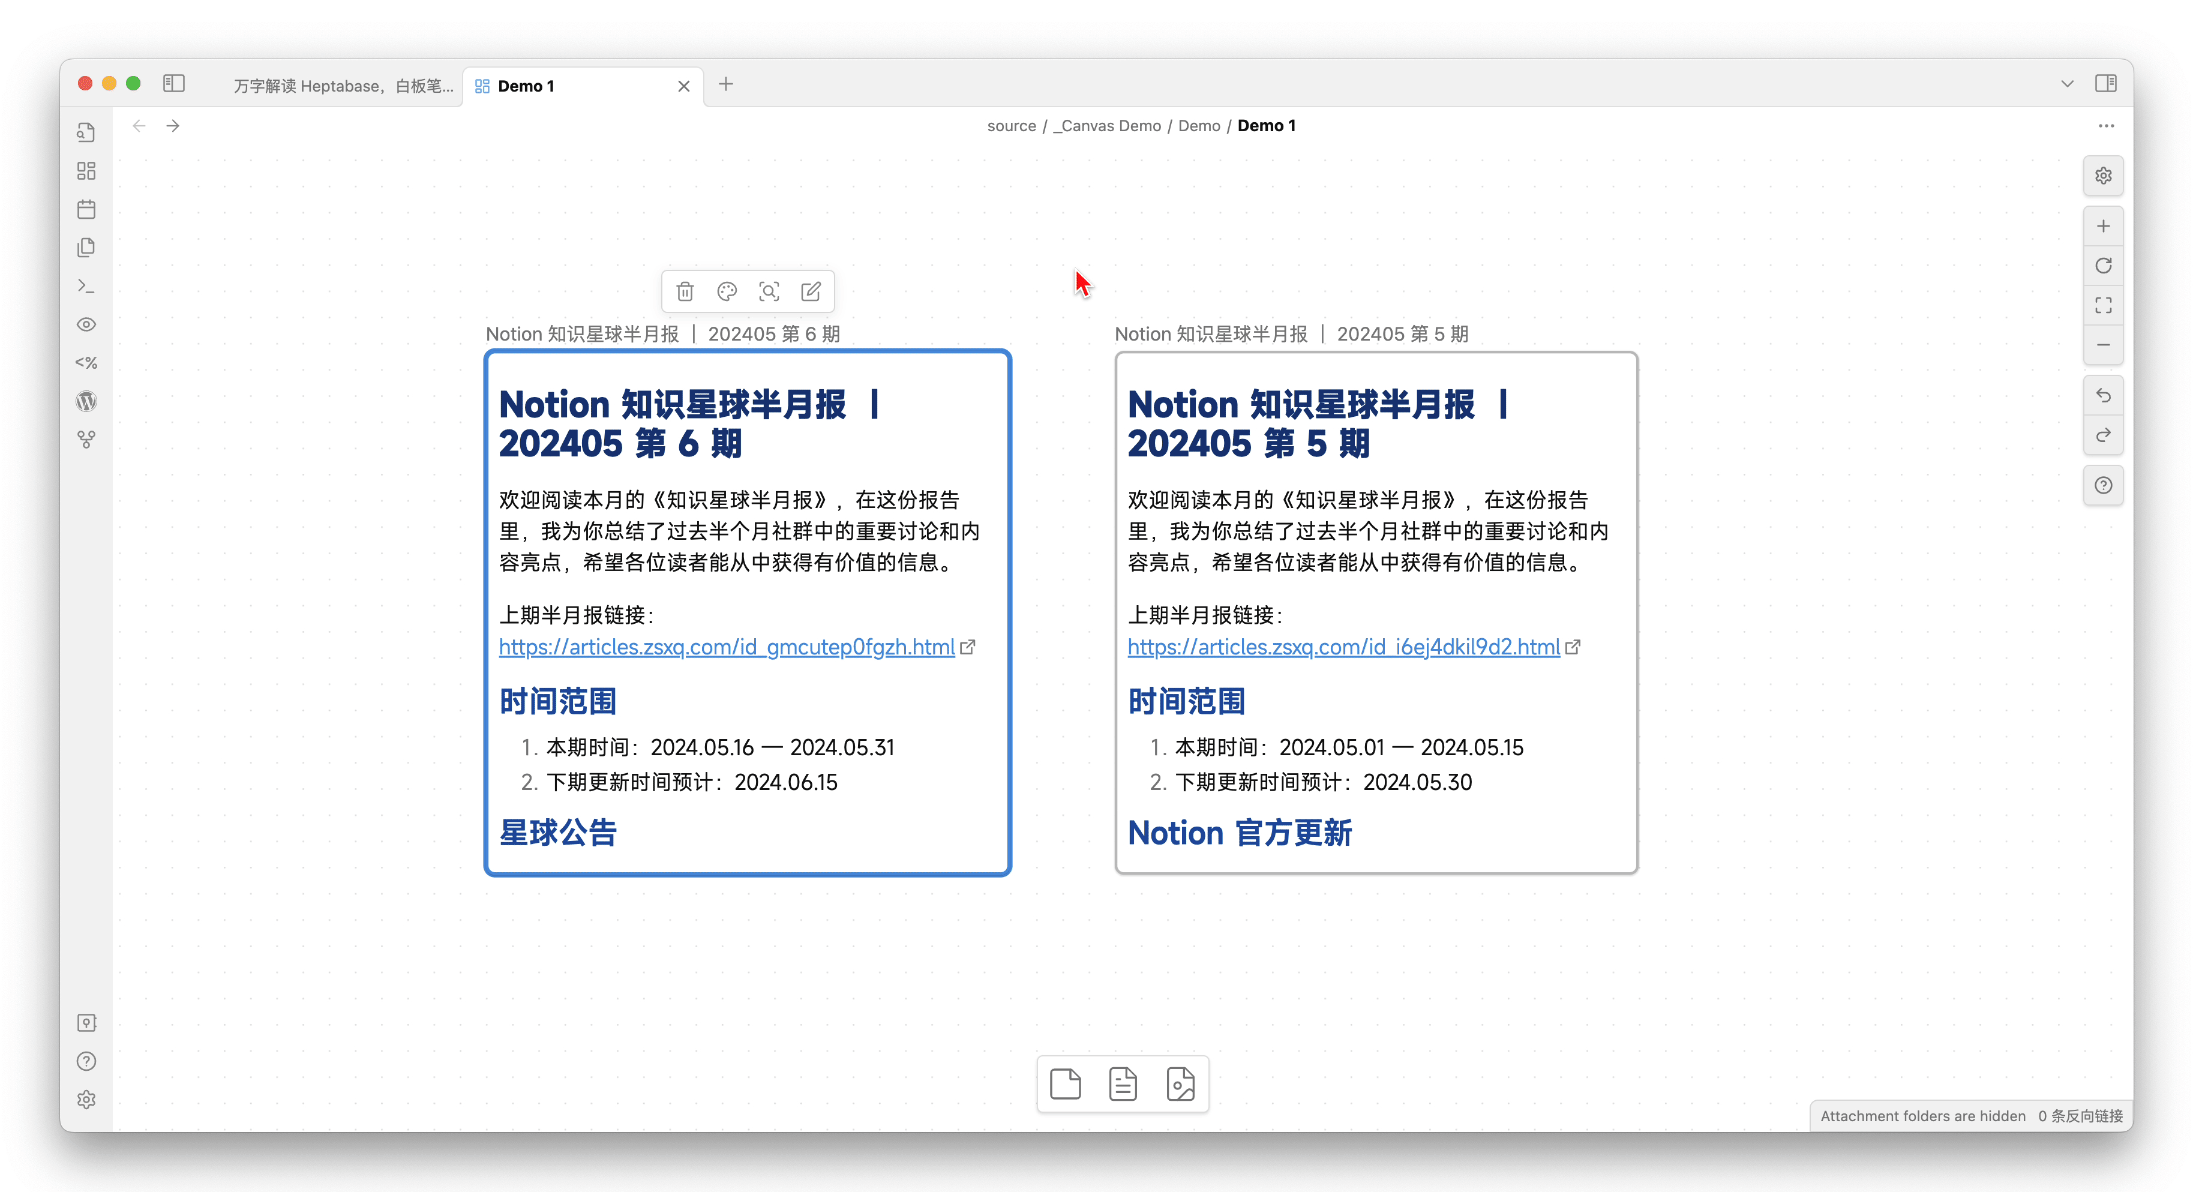
Task: Open link id_i6ej4dkil9d2.html in the 第 5 期 card
Action: 1344,647
